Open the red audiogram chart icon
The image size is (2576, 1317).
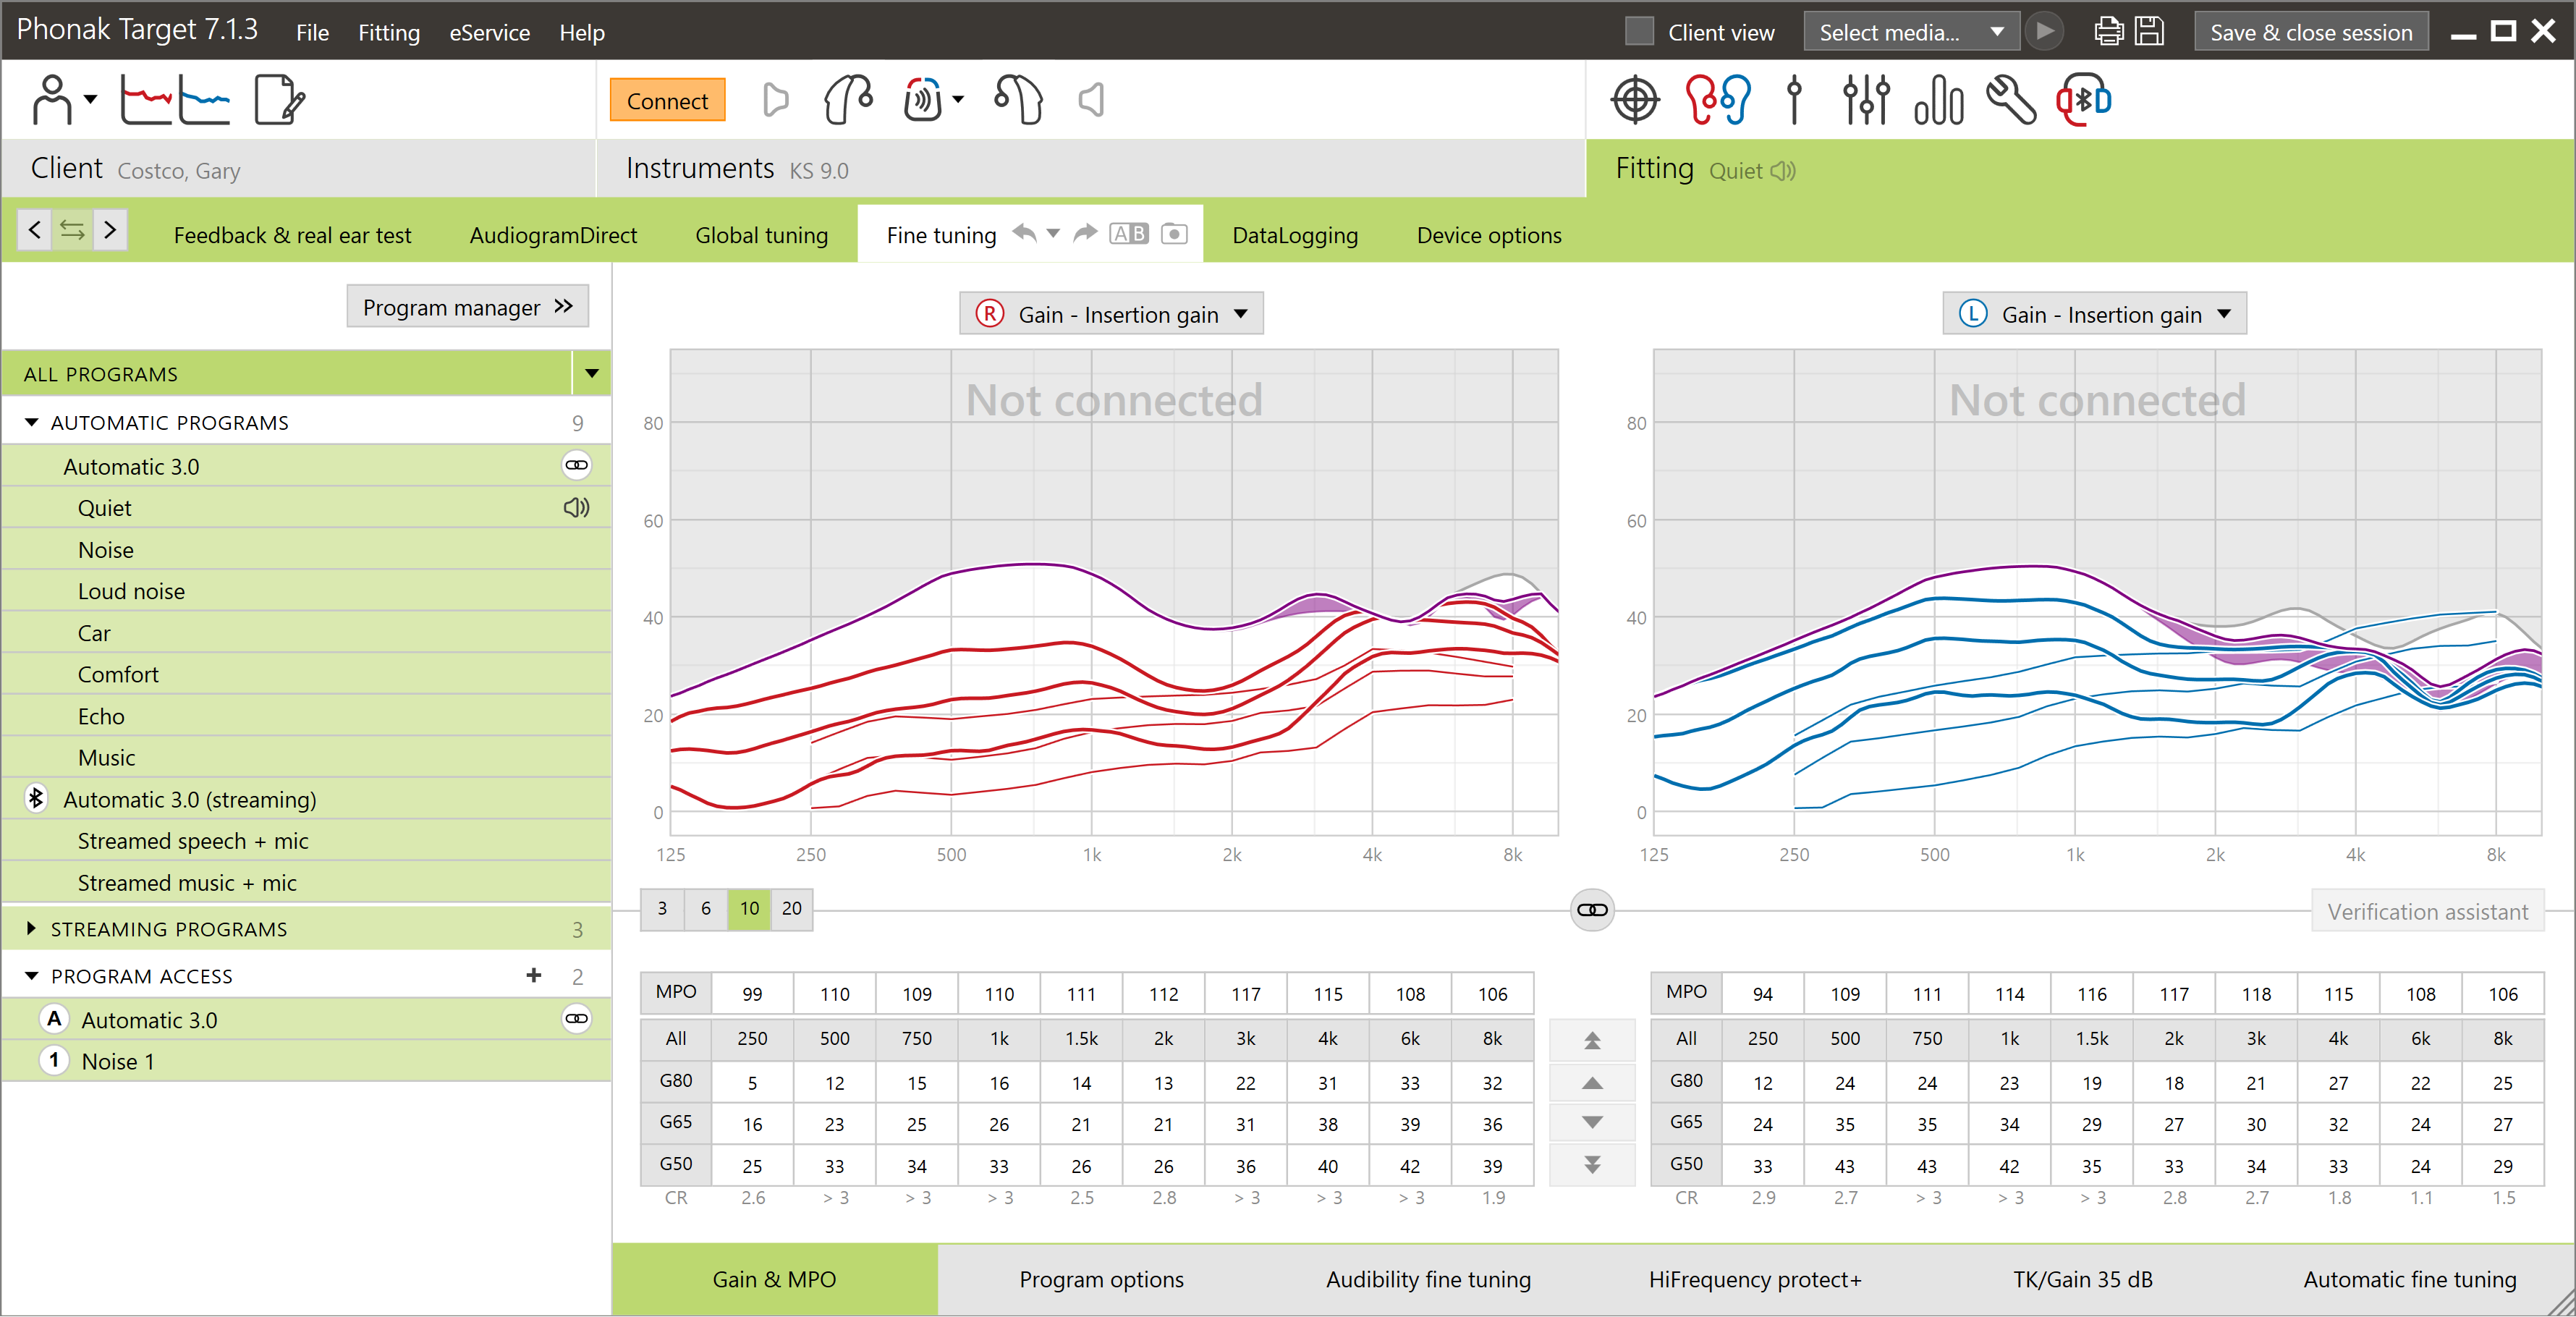[146, 100]
